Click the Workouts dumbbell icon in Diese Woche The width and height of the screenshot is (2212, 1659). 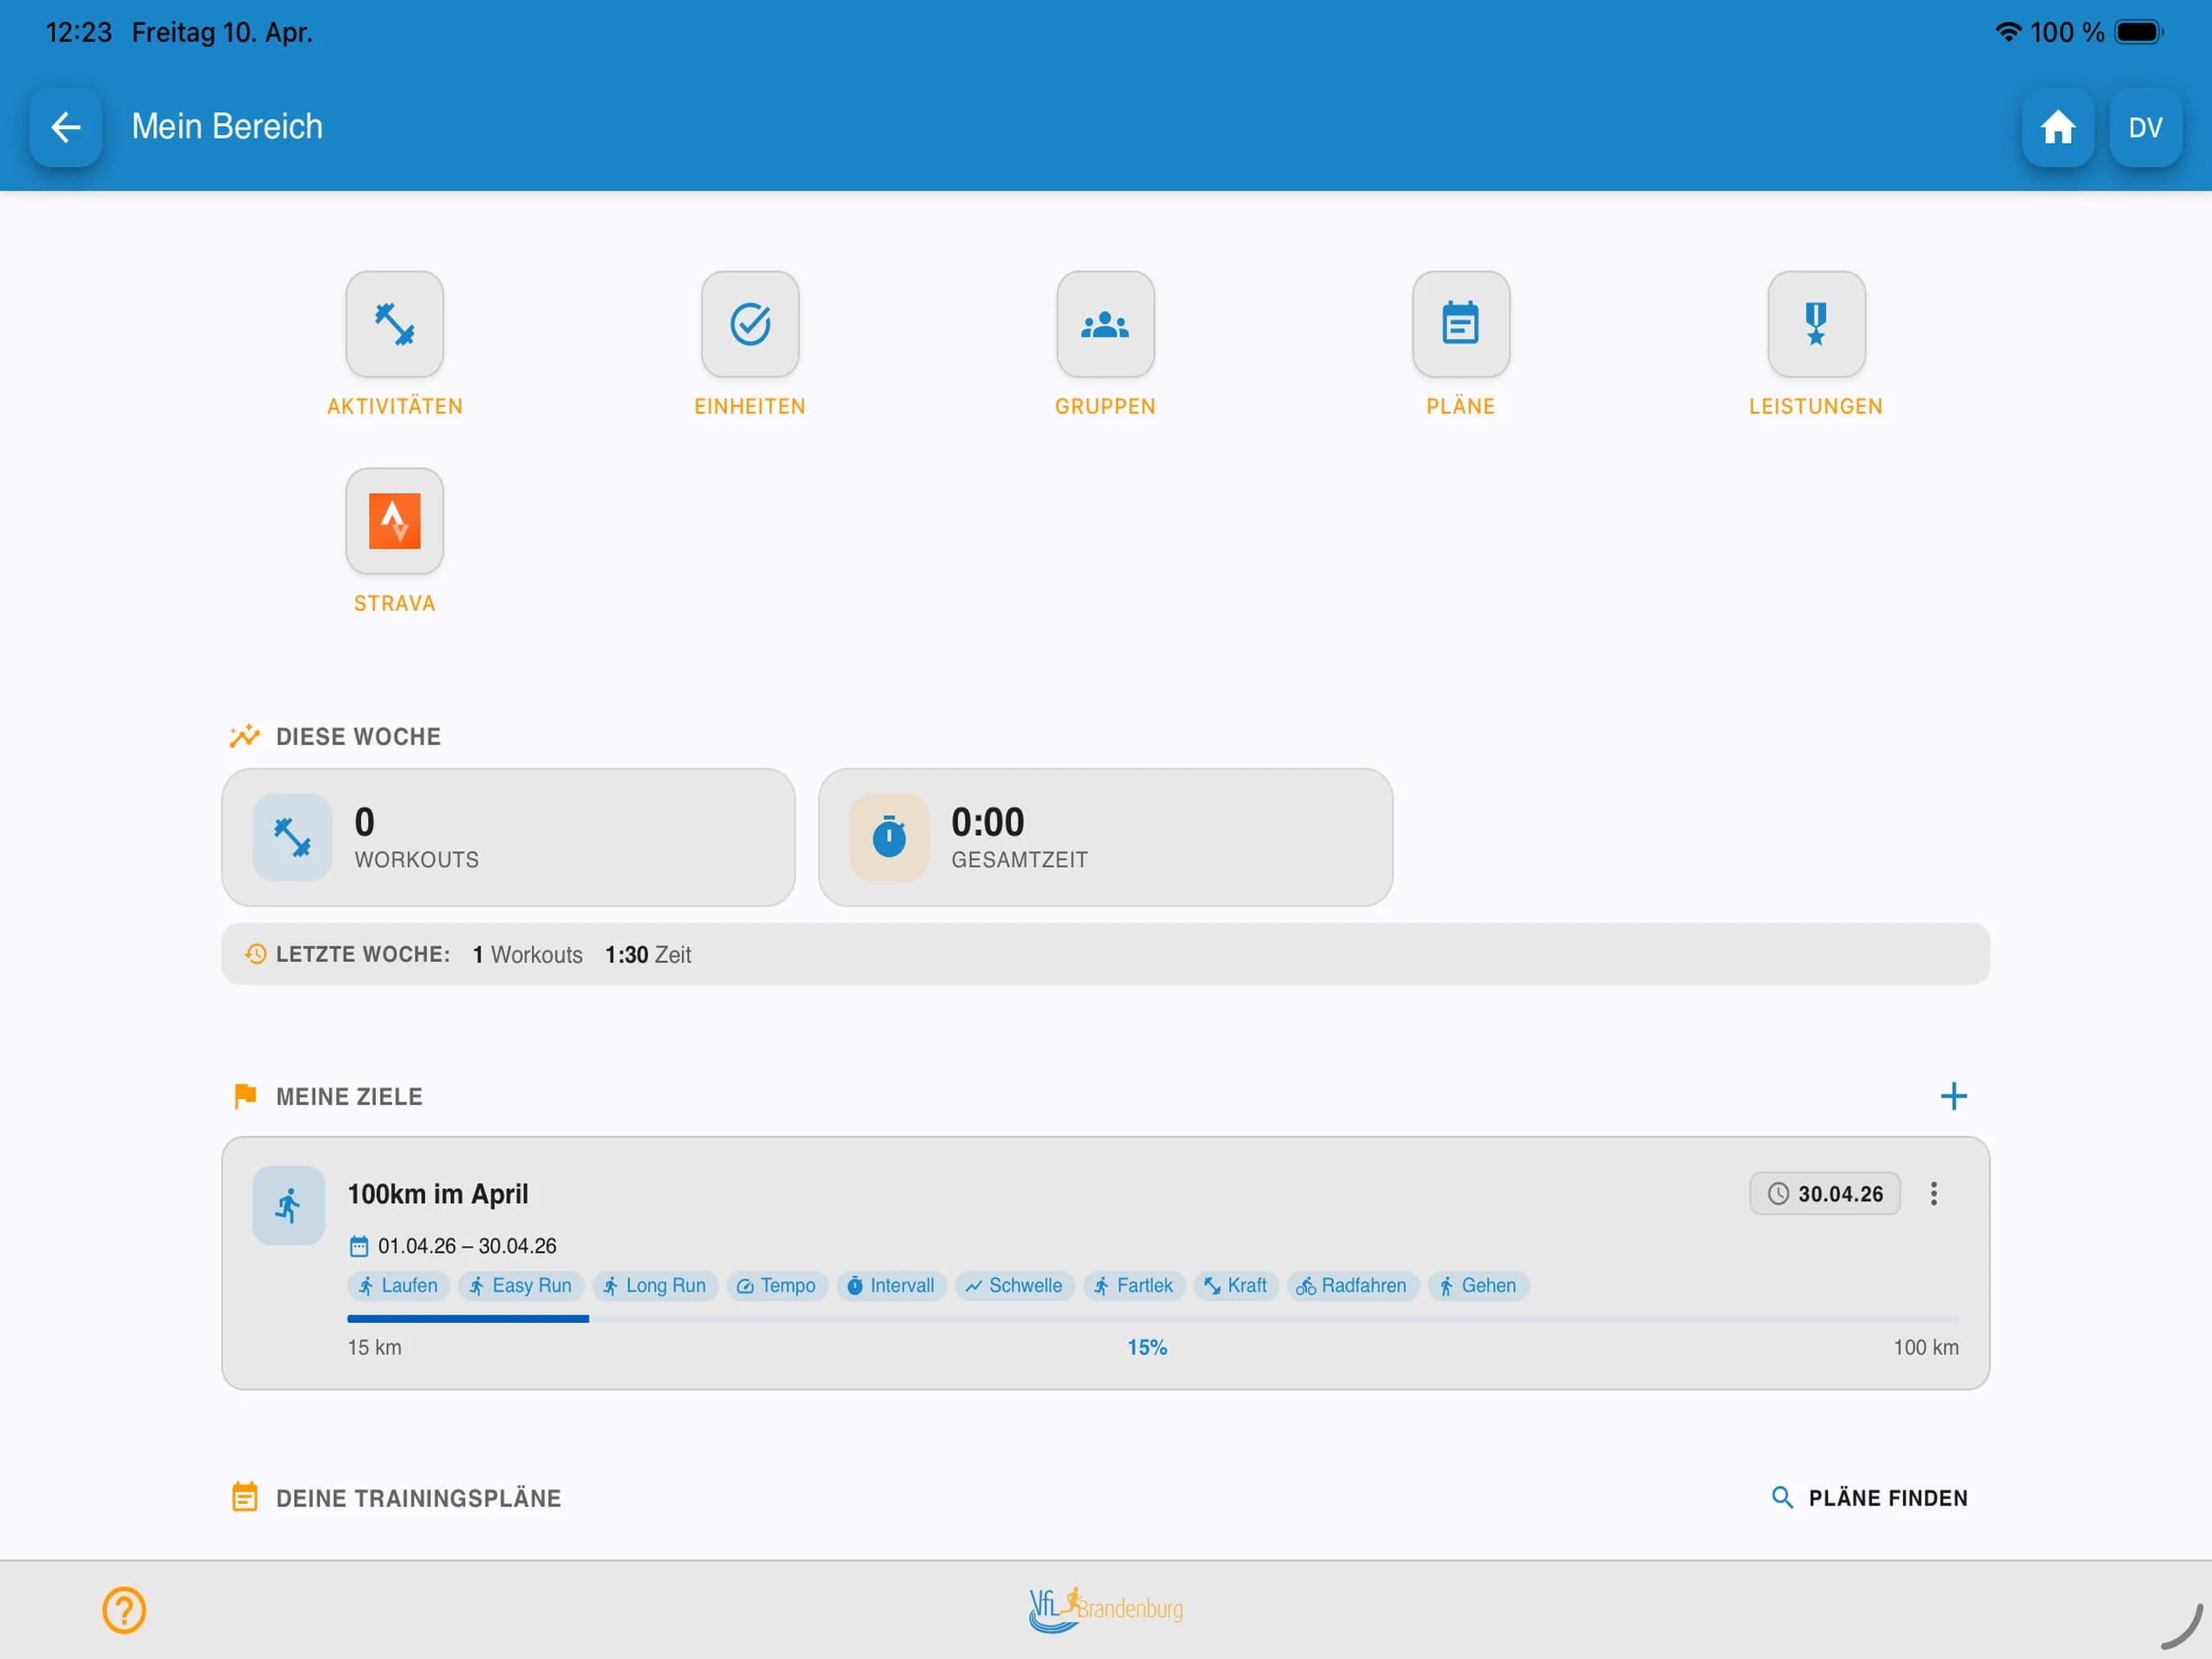[x=292, y=837]
